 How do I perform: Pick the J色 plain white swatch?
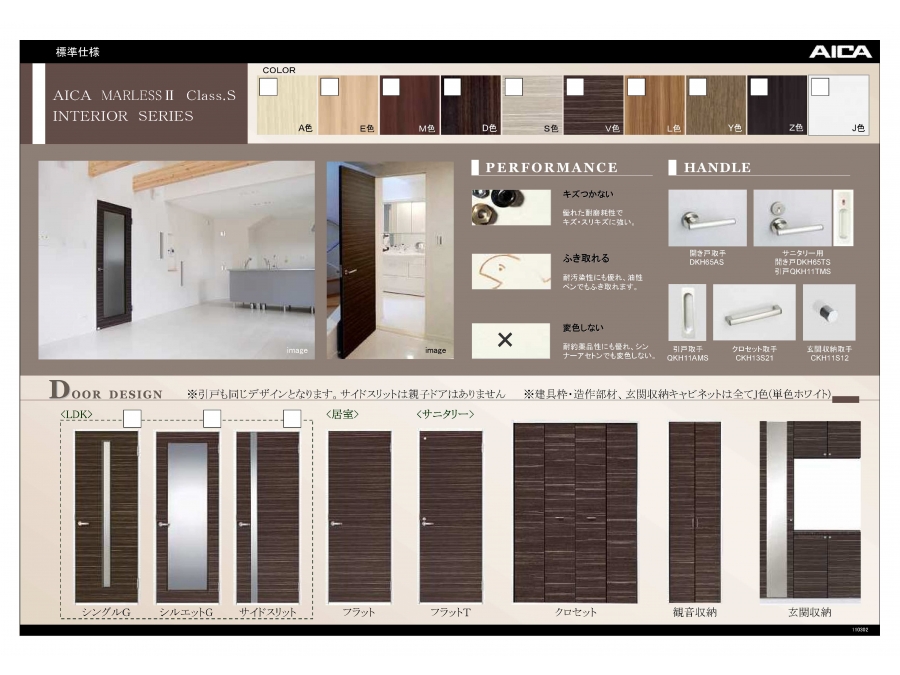tap(839, 105)
